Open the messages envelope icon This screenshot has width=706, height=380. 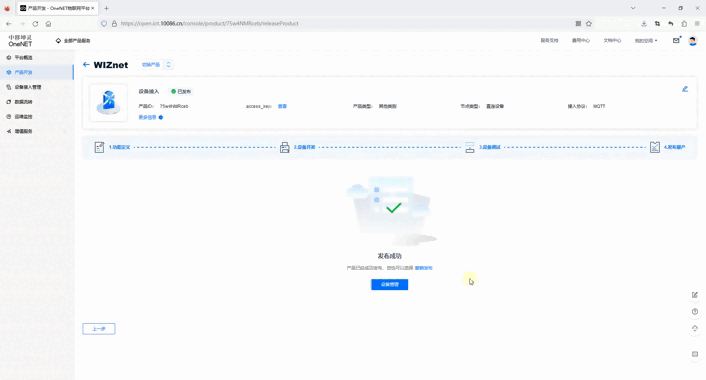[x=676, y=41]
